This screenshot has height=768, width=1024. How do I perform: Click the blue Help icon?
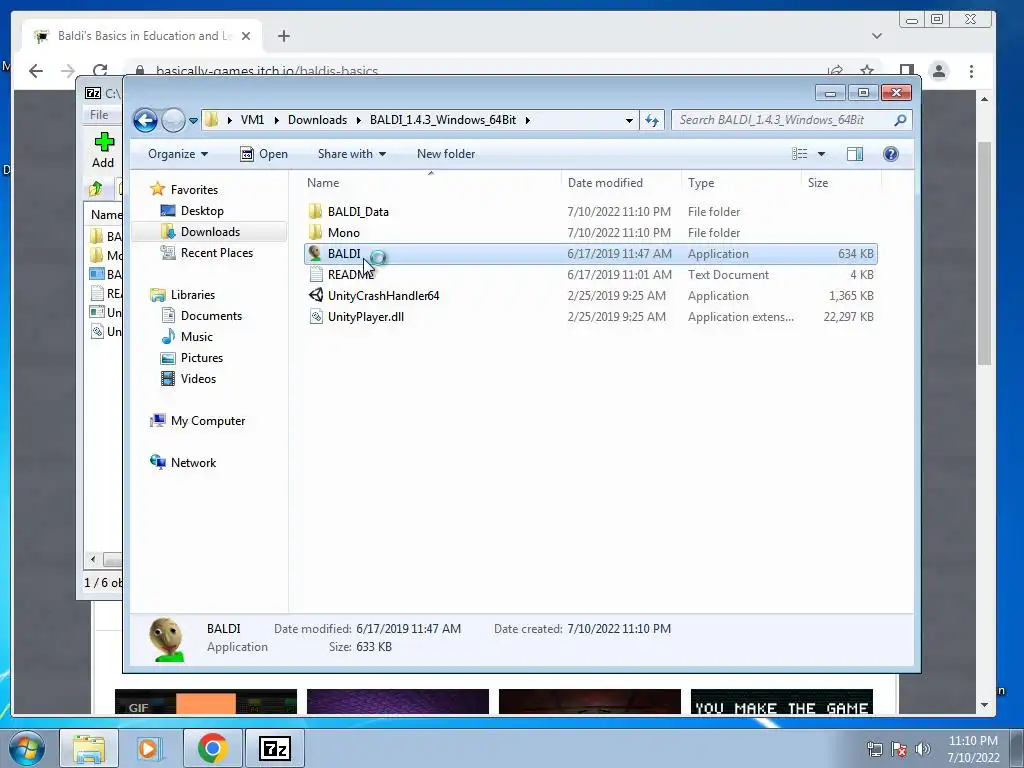(x=891, y=154)
